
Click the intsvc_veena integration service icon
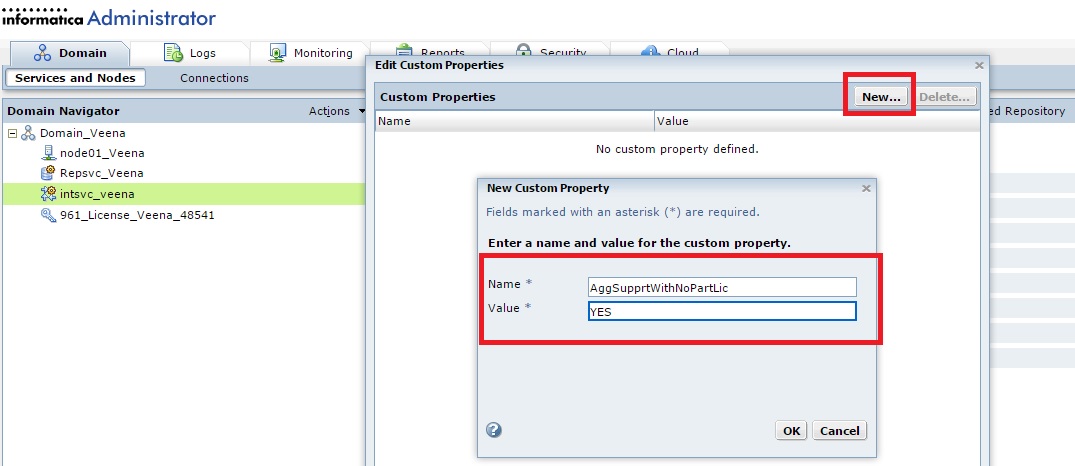[x=48, y=194]
